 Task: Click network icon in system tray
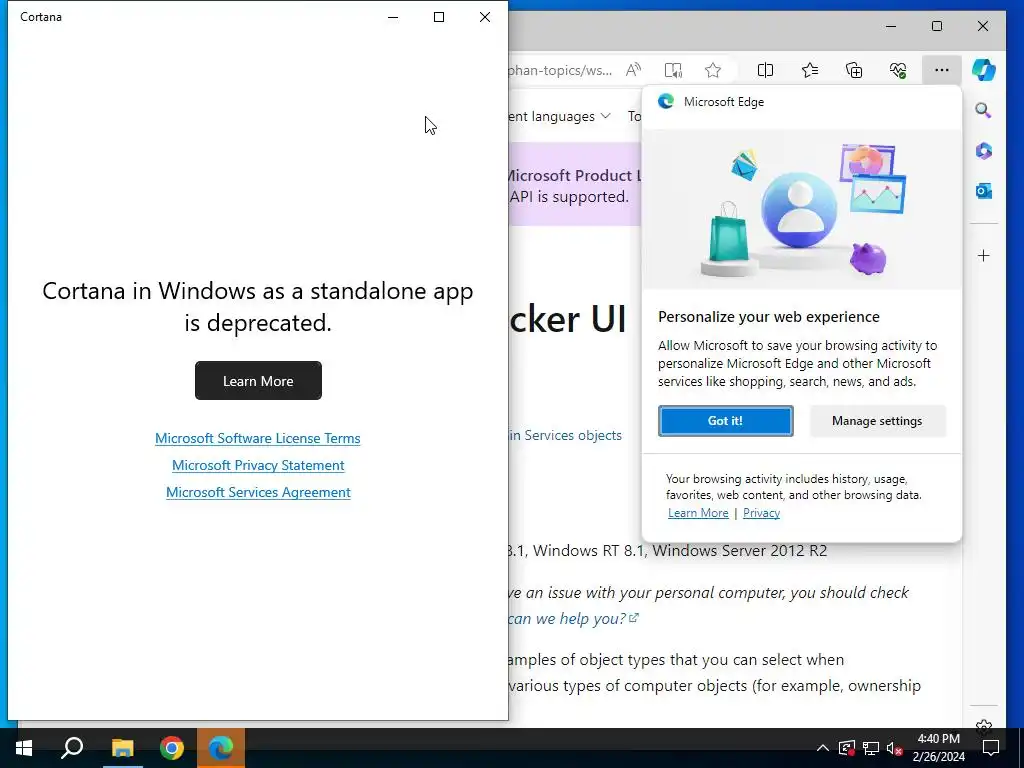(871, 748)
